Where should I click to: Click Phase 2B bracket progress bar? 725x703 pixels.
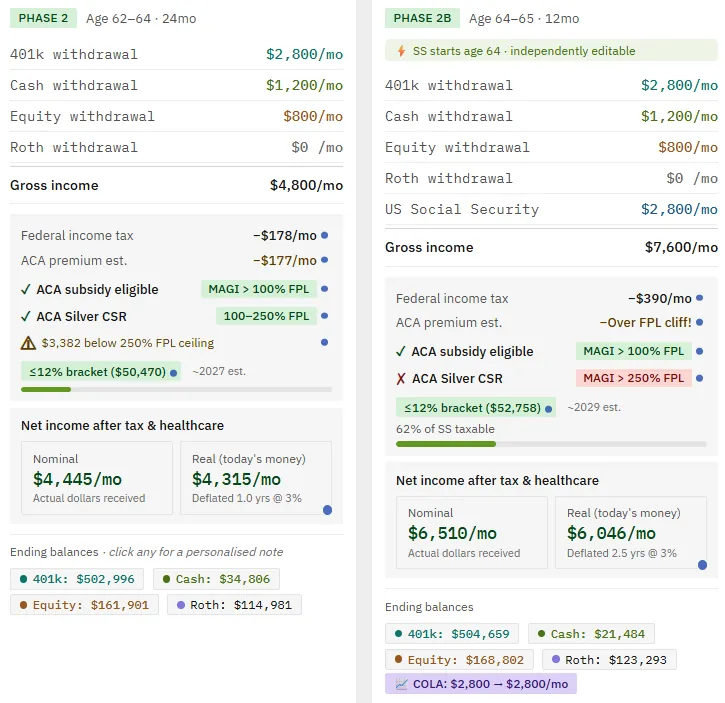click(x=551, y=444)
